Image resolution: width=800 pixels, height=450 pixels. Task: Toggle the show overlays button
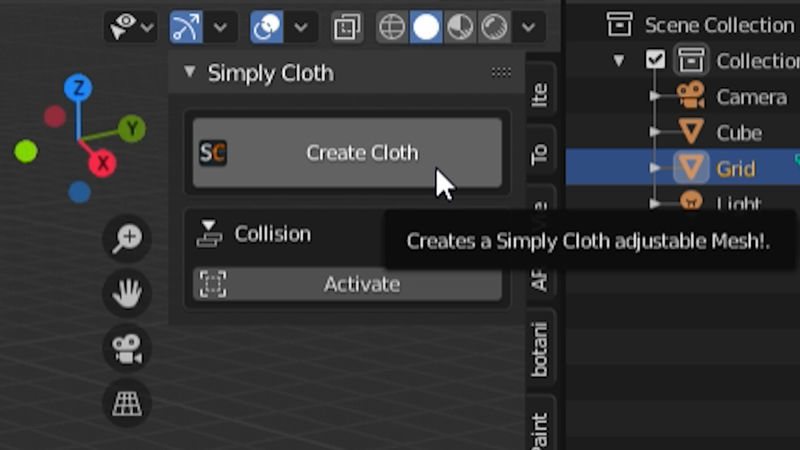point(266,27)
